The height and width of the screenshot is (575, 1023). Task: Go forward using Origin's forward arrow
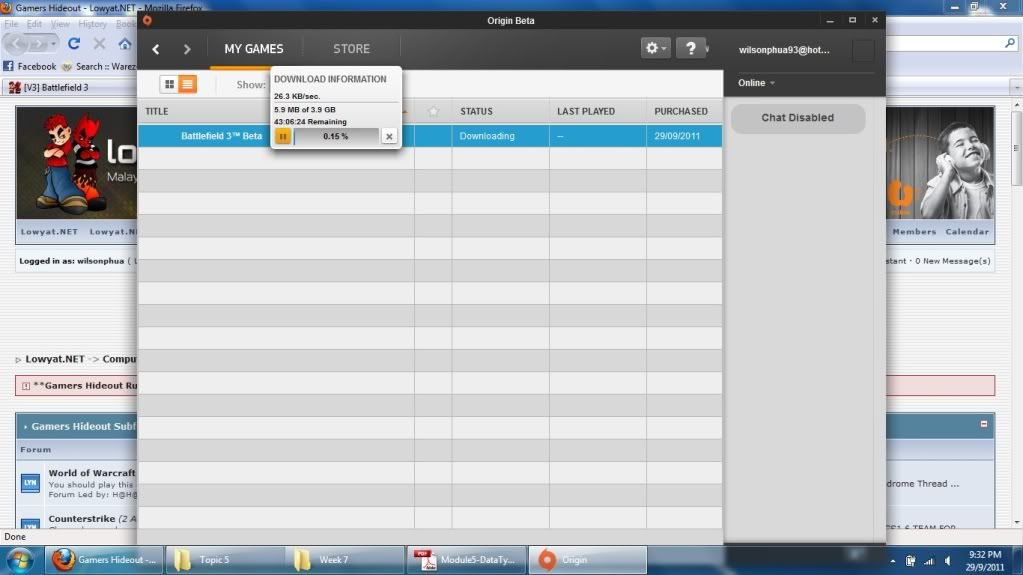click(187, 49)
